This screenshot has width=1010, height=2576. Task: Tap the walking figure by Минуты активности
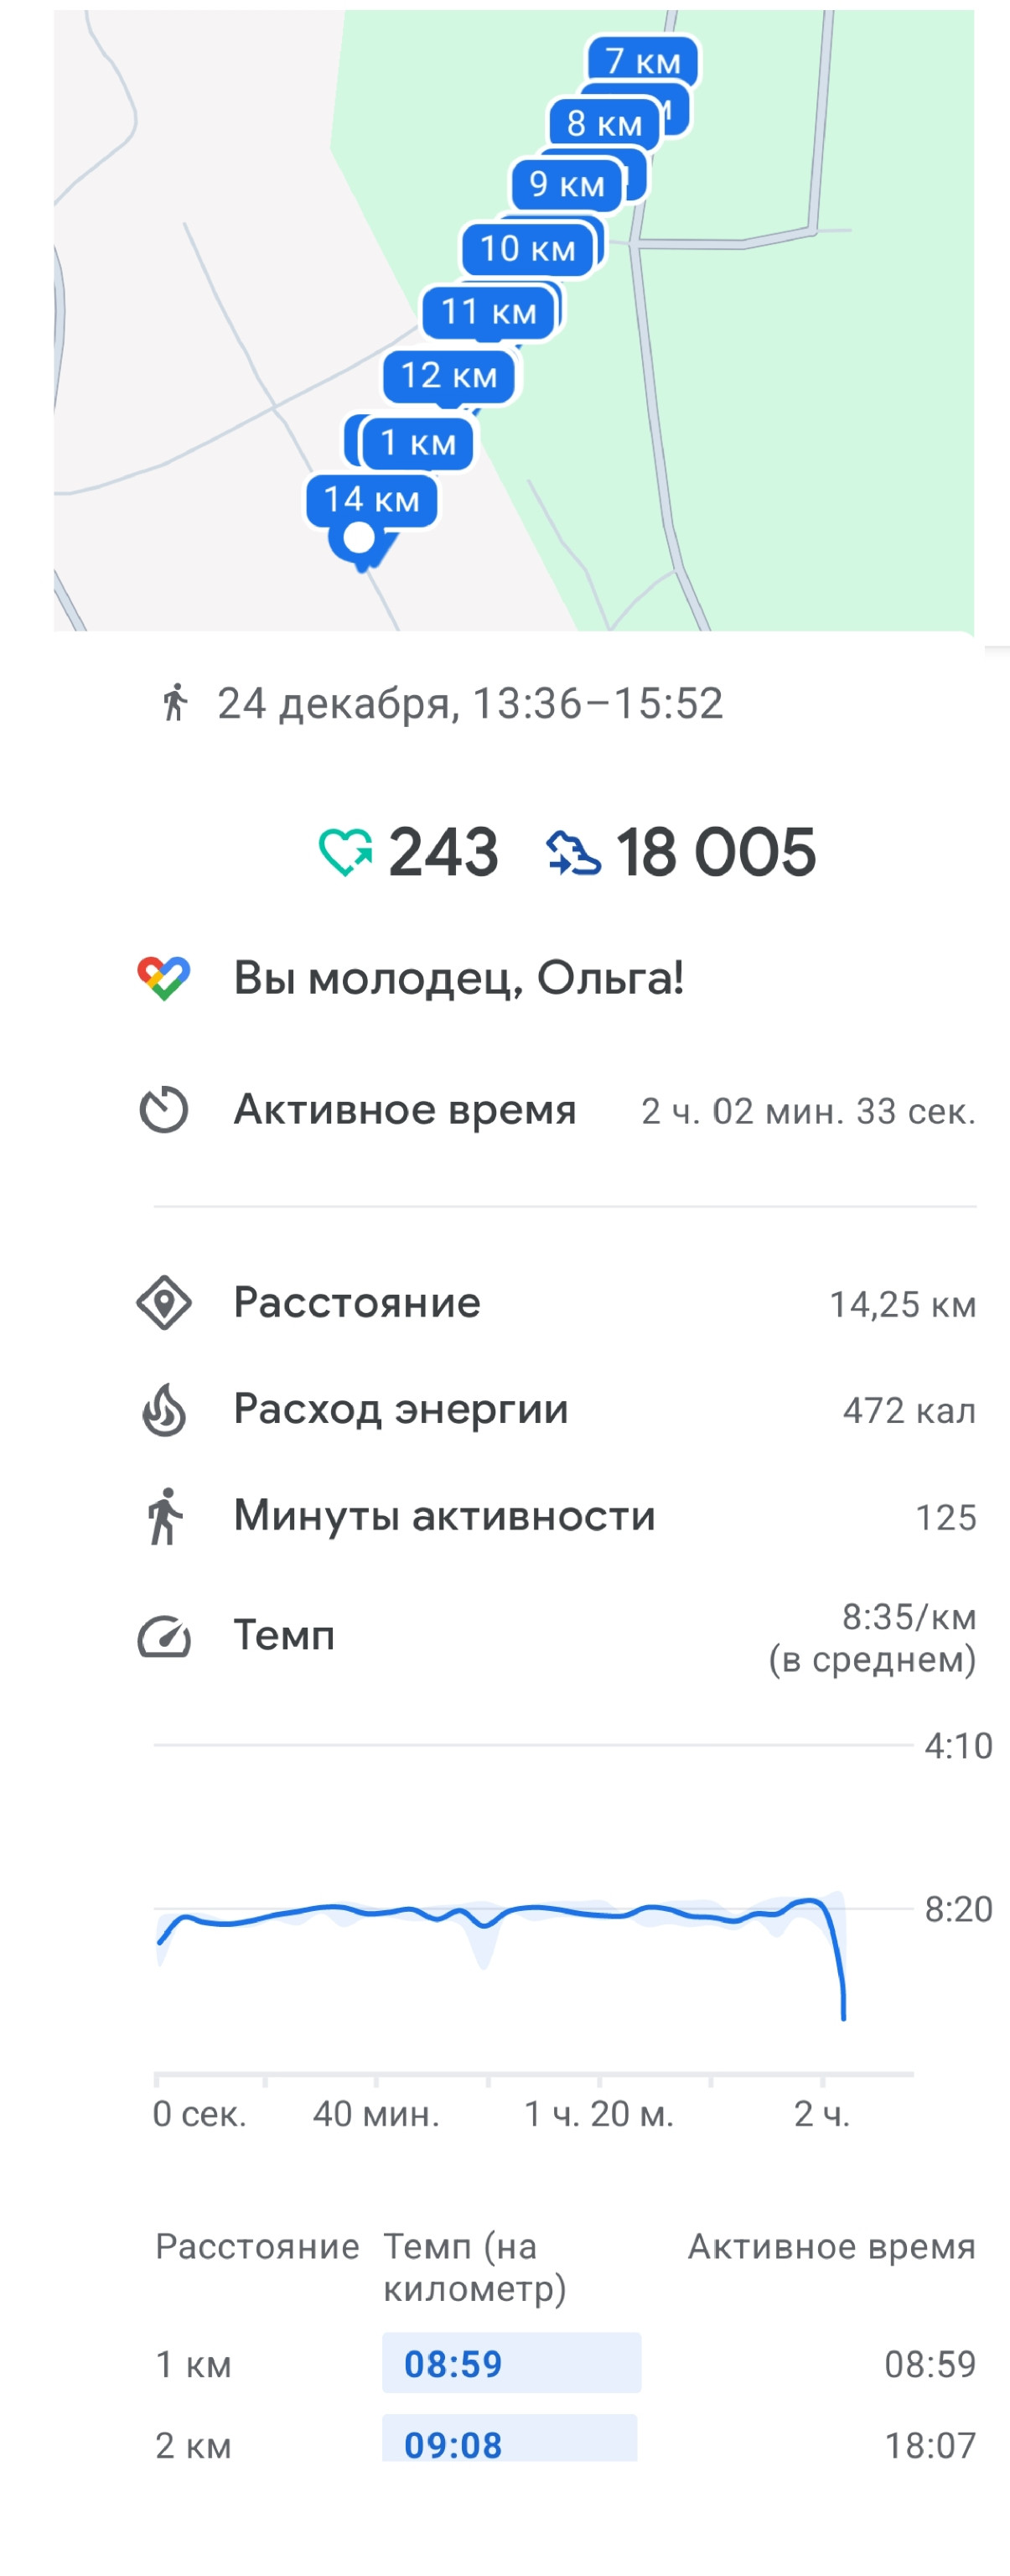[x=165, y=1516]
